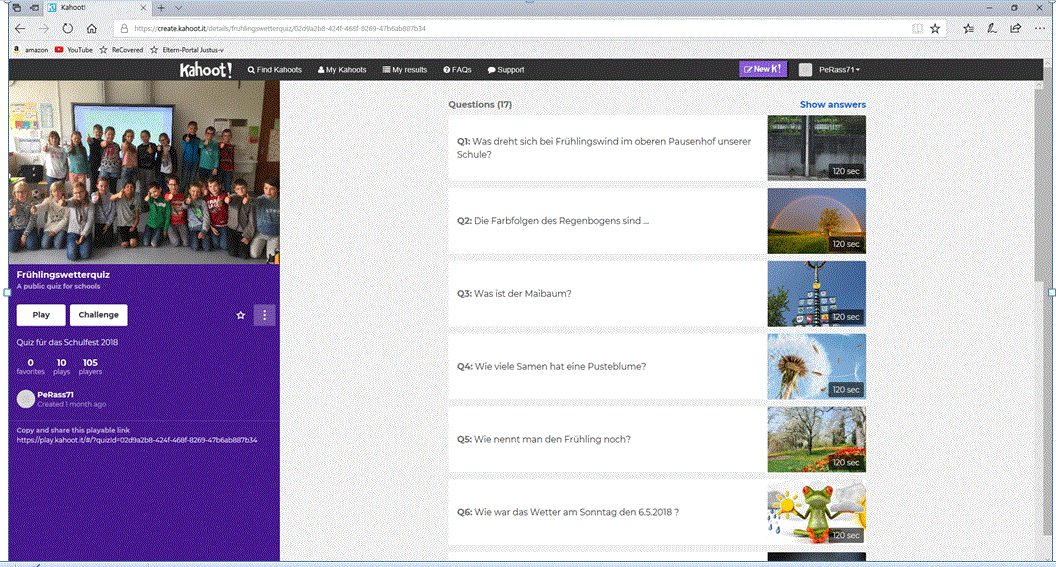The height and width of the screenshot is (567, 1056).
Task: Expand the PeRass71 account dropdown
Action: click(839, 70)
